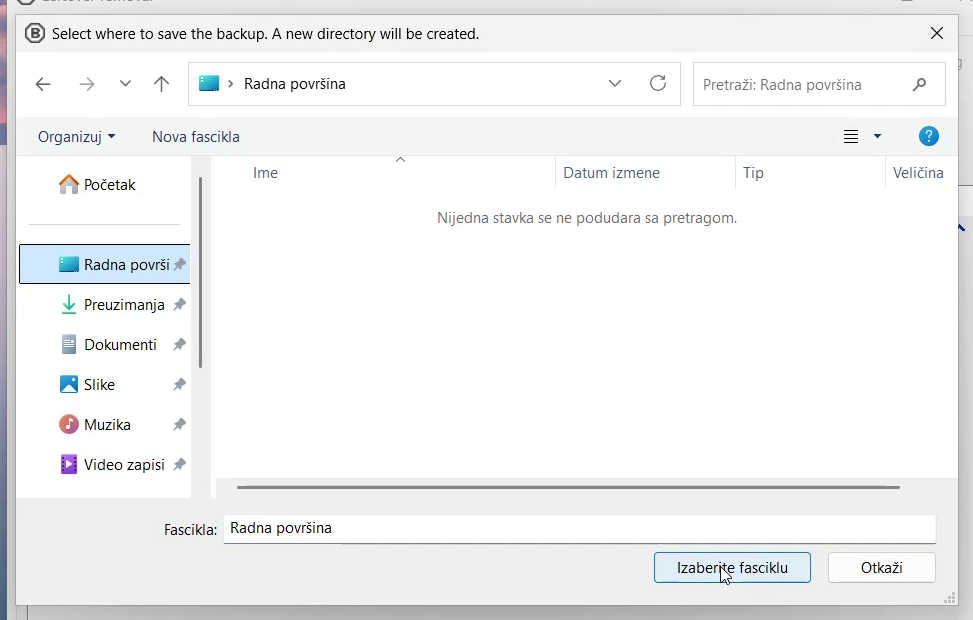Open the view options dropdown arrow

tap(877, 137)
